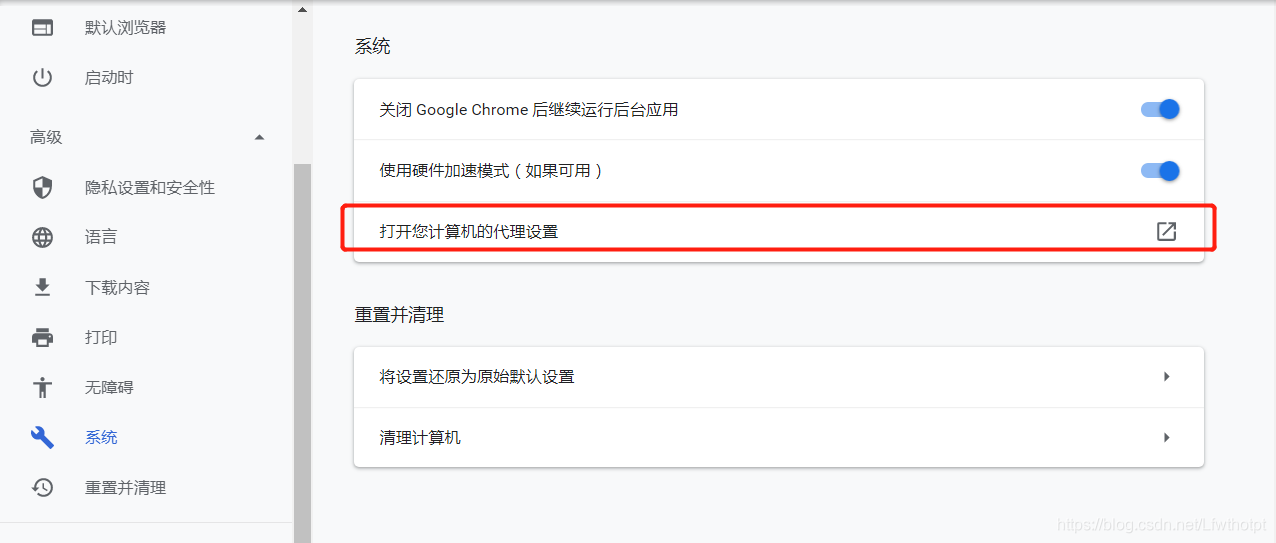The image size is (1276, 543).
Task: Open arrow for 将设置还原为原始默认设置
Action: point(1166,377)
